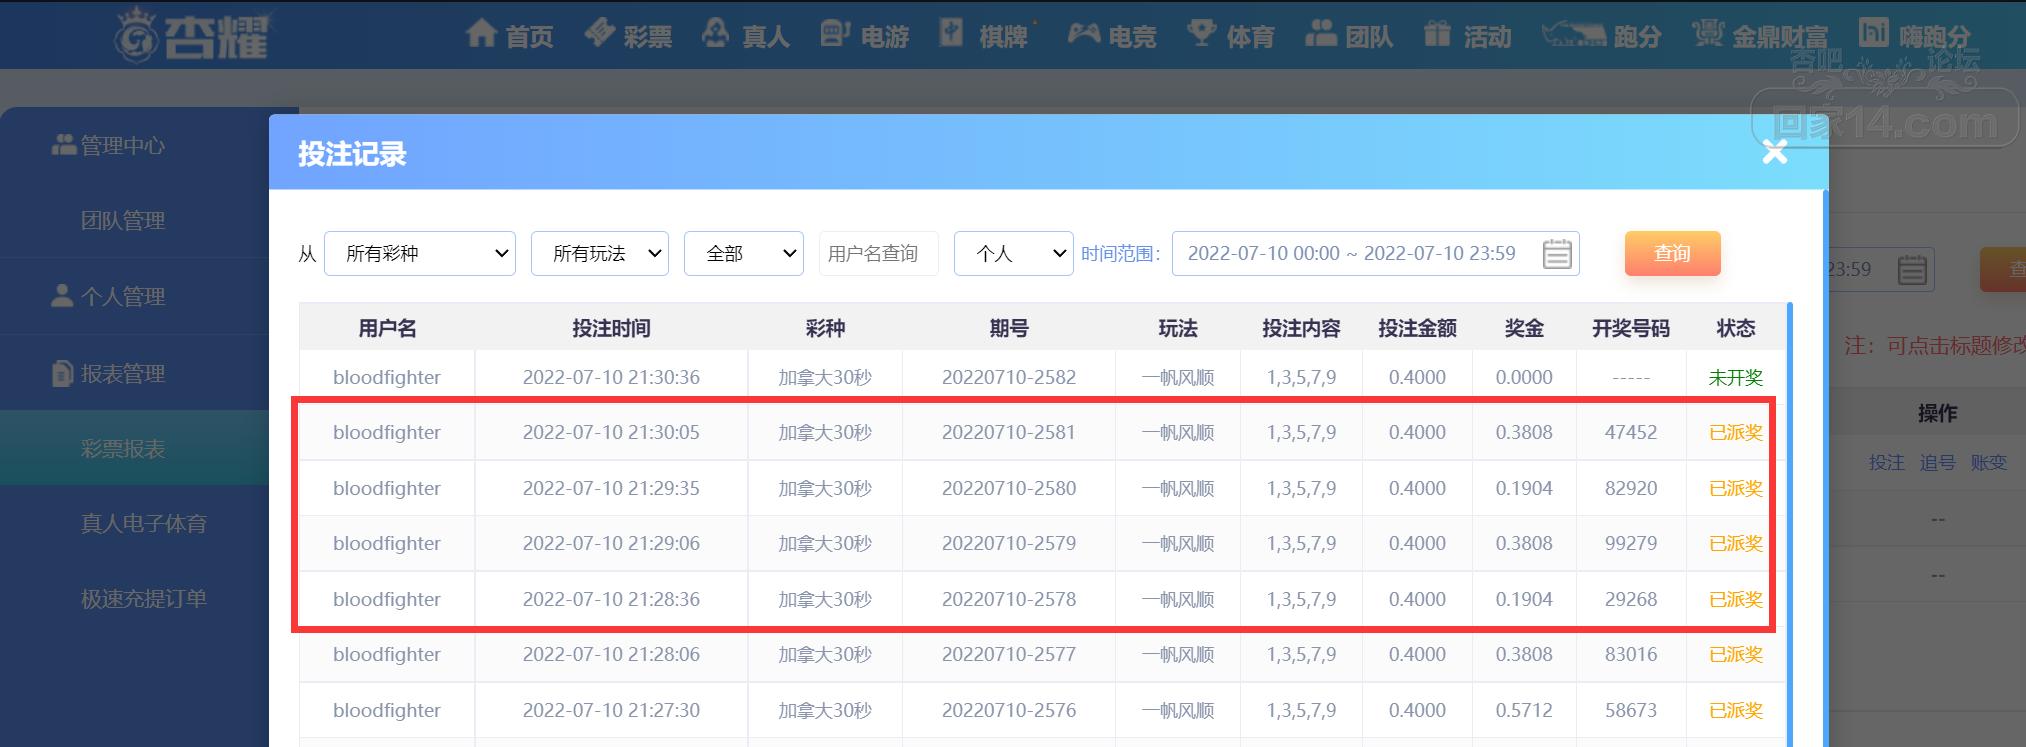Viewport: 2026px width, 747px height.
Task: Click the 投注内容 column header
Action: click(x=1301, y=328)
